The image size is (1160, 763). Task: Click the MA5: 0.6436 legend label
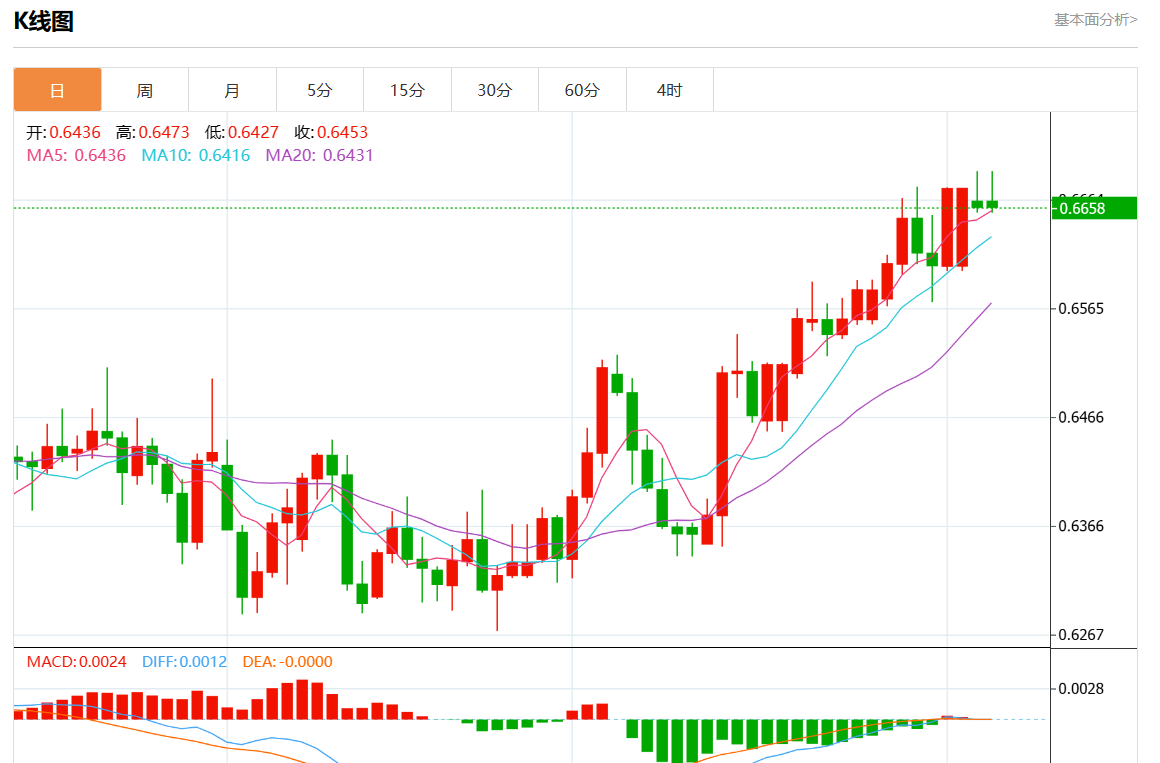76,155
